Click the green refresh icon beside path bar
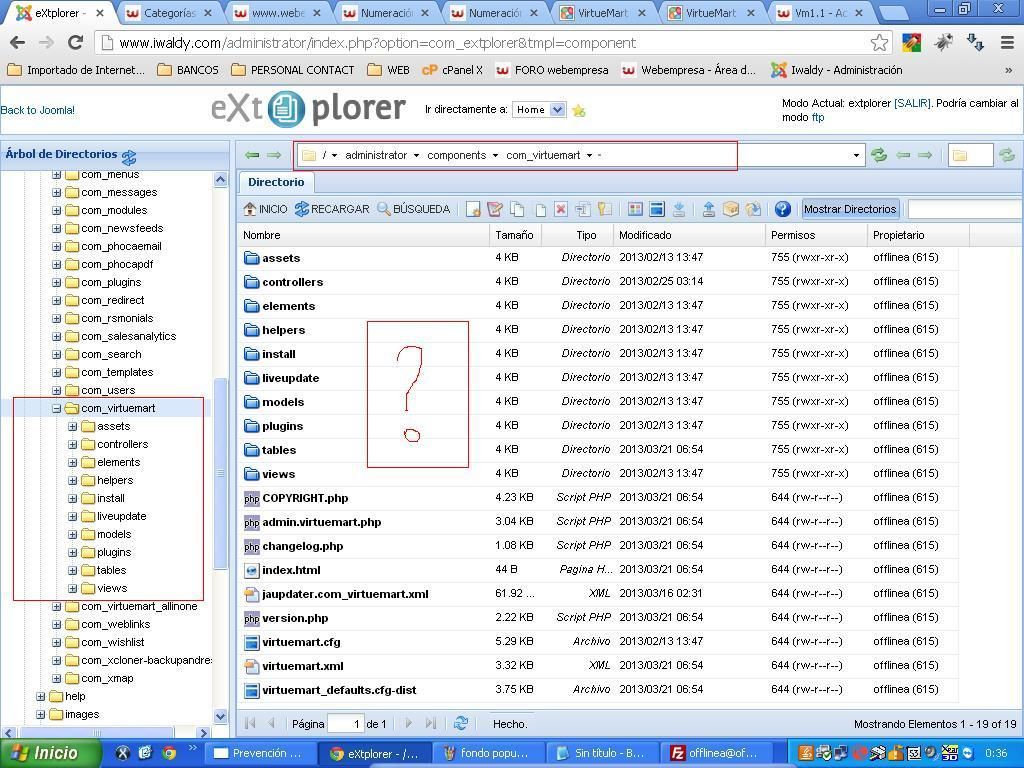This screenshot has width=1024, height=768. click(879, 155)
